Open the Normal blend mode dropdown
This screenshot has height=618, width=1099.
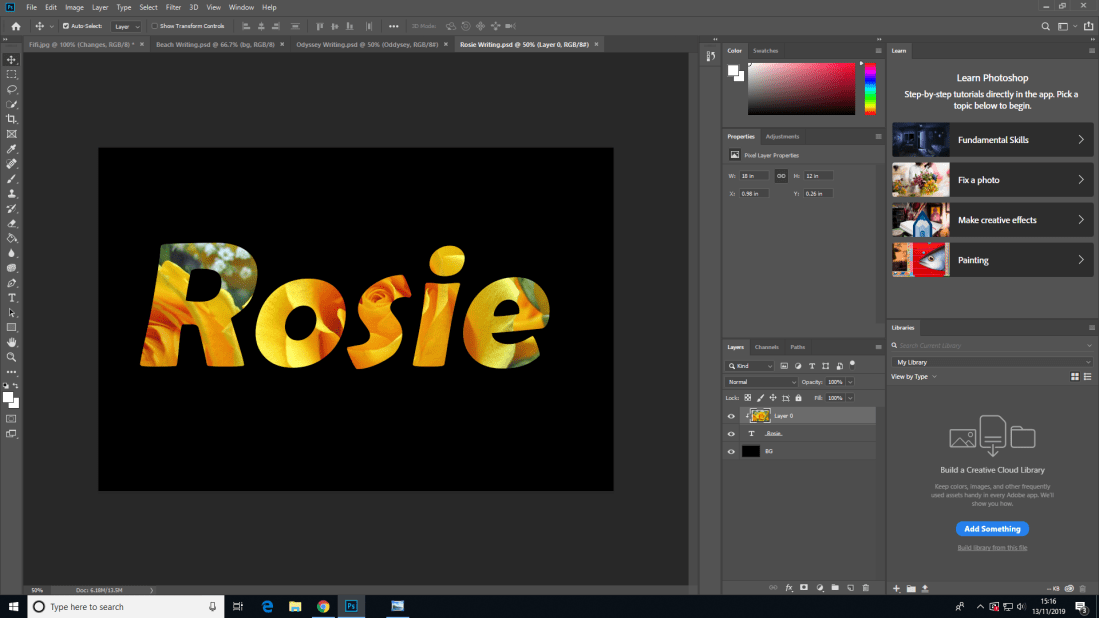(762, 382)
